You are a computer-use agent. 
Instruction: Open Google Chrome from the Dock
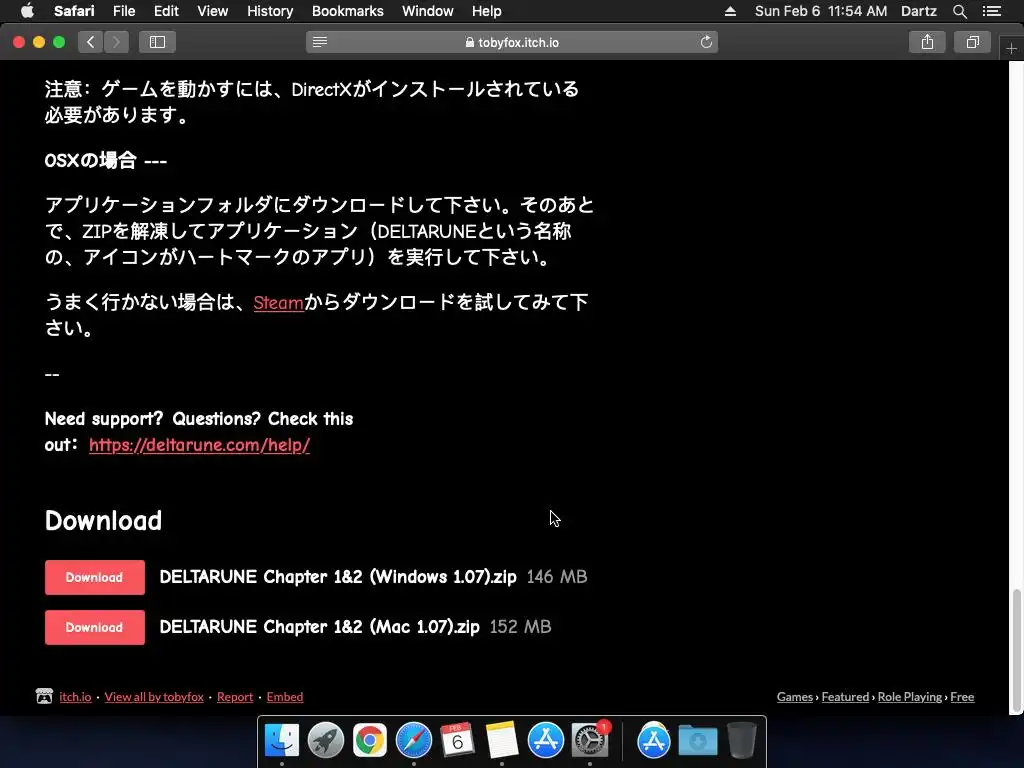pos(370,741)
